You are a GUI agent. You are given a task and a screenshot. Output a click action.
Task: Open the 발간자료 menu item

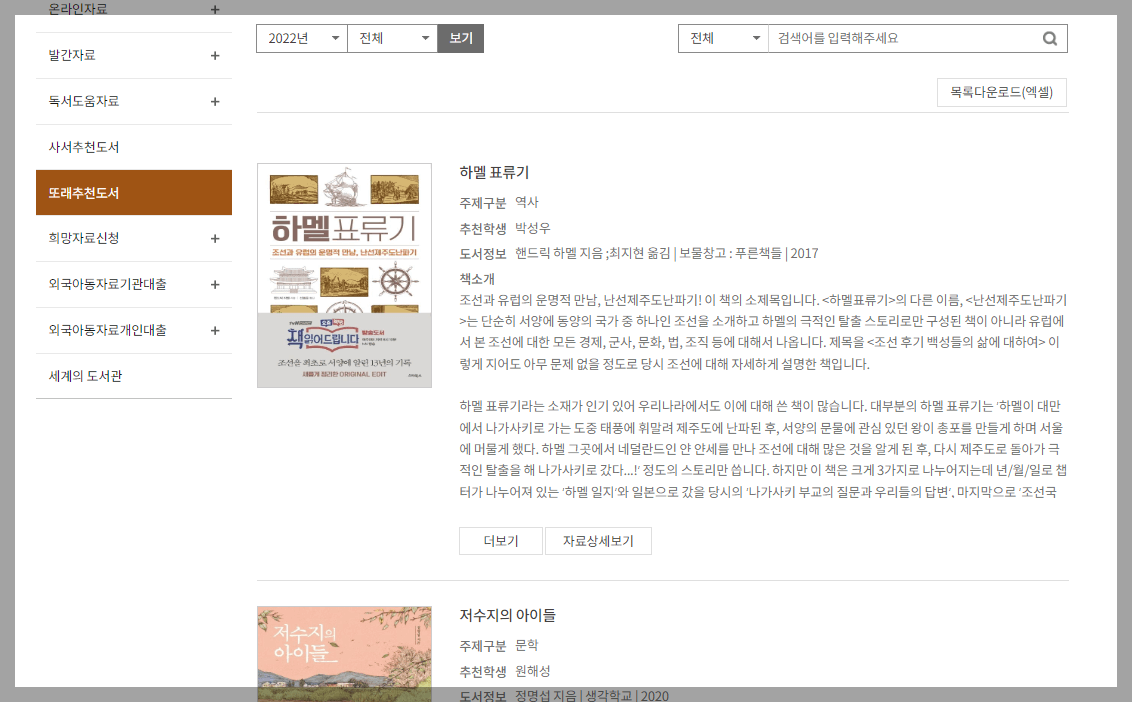click(x=71, y=56)
